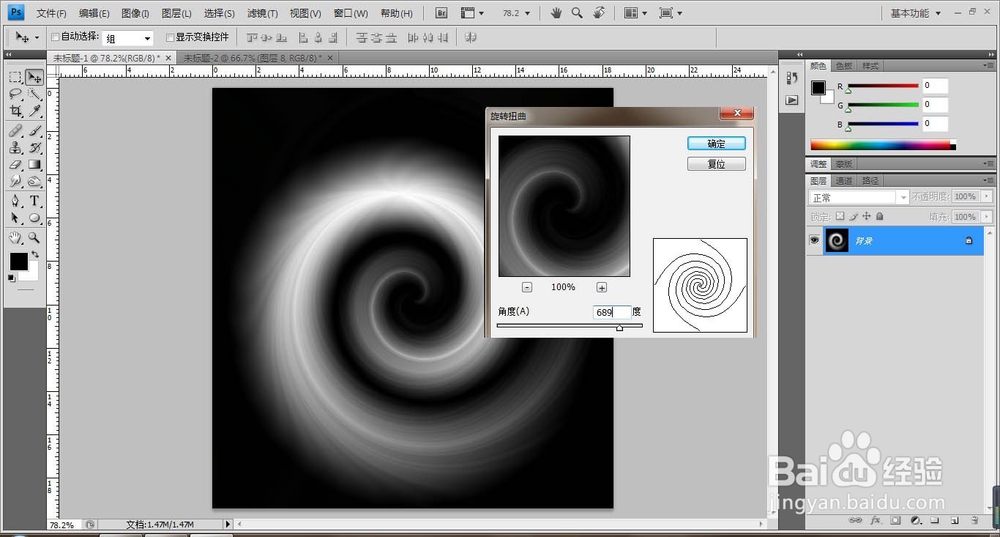Viewport: 1000px width, 537px height.
Task: Open the 正常 blend mode dropdown
Action: pos(858,198)
